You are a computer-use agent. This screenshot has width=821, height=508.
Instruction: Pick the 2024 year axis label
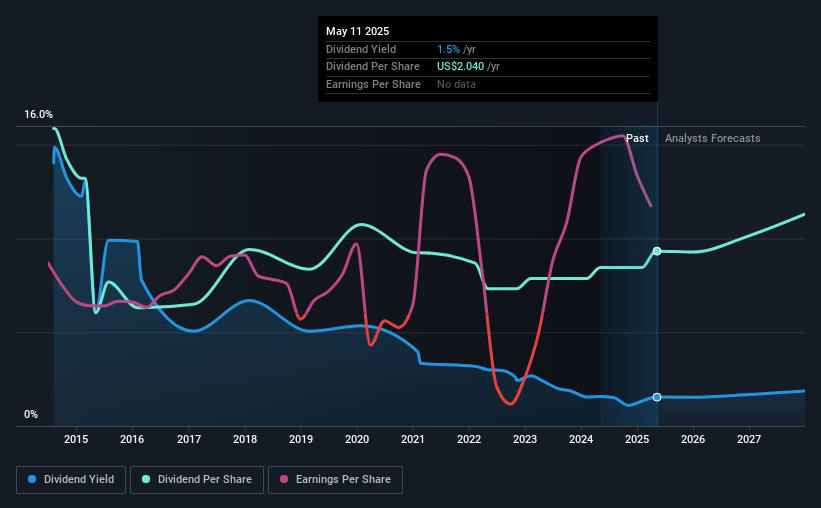point(582,439)
